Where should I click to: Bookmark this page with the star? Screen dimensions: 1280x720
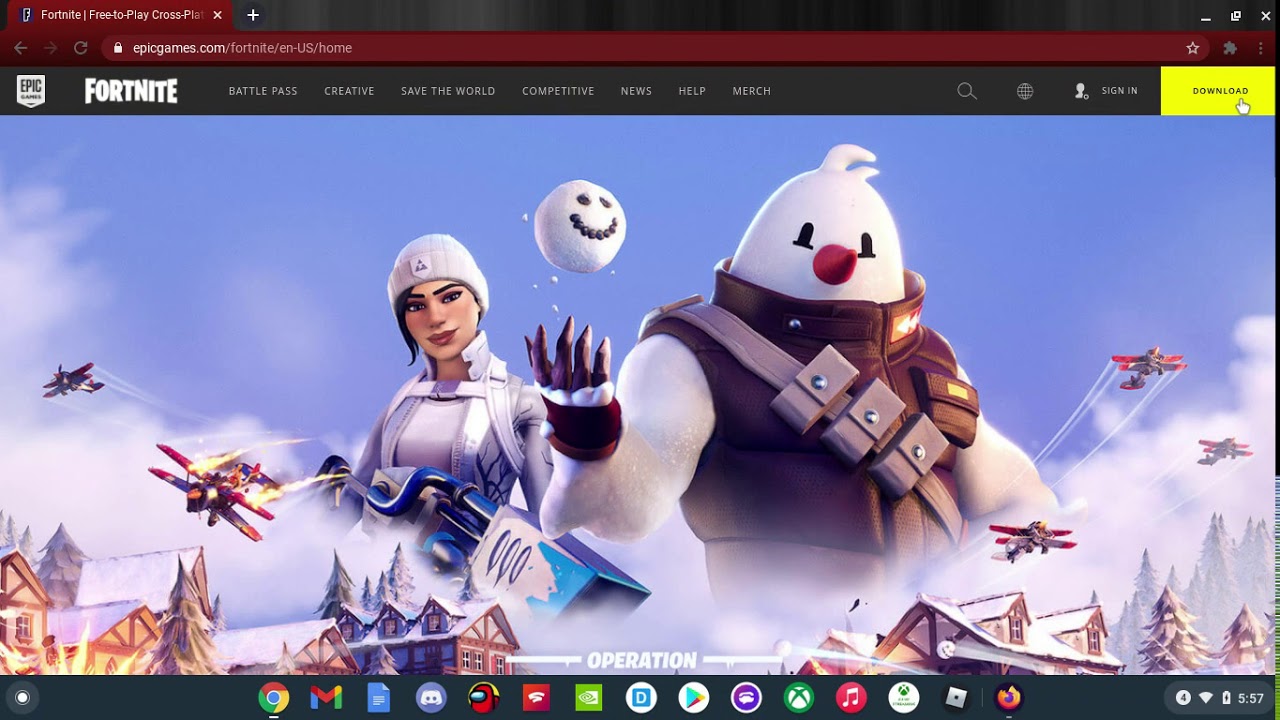pos(1192,48)
